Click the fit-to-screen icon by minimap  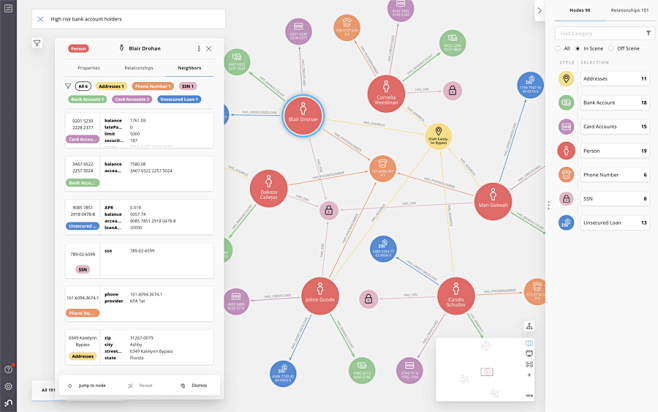(529, 364)
